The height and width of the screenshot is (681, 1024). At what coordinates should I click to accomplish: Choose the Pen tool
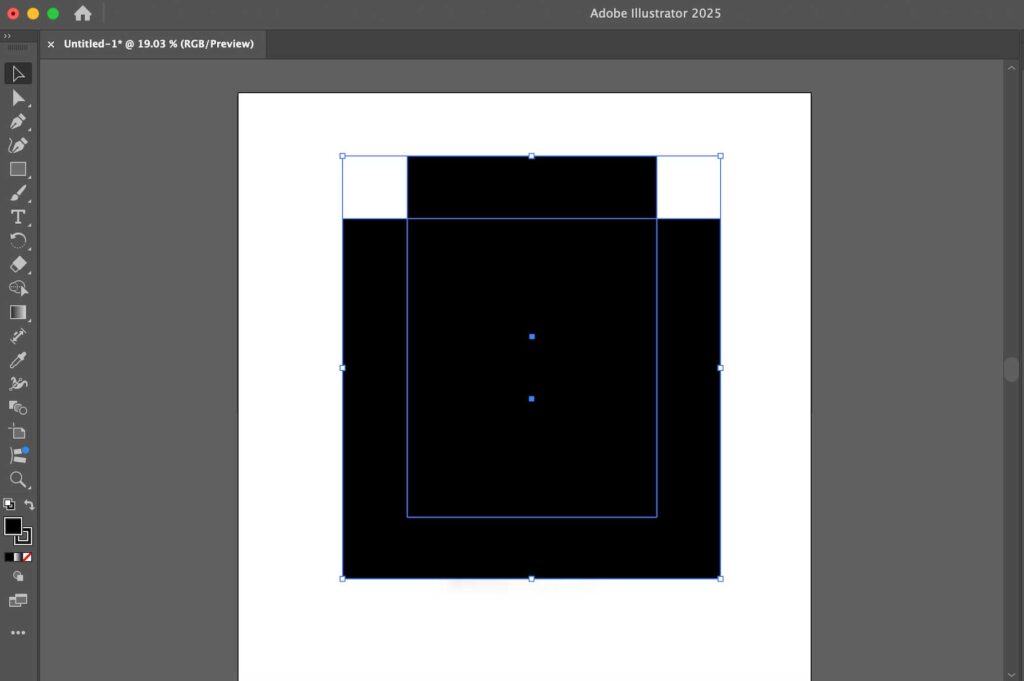pos(18,122)
